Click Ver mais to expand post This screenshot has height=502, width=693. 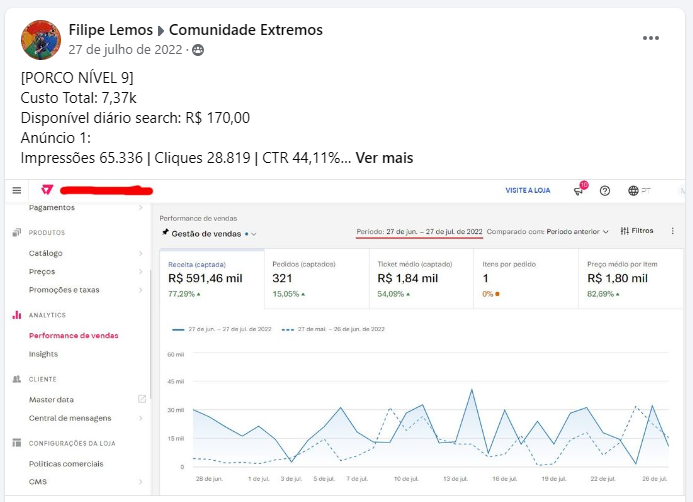(x=384, y=158)
